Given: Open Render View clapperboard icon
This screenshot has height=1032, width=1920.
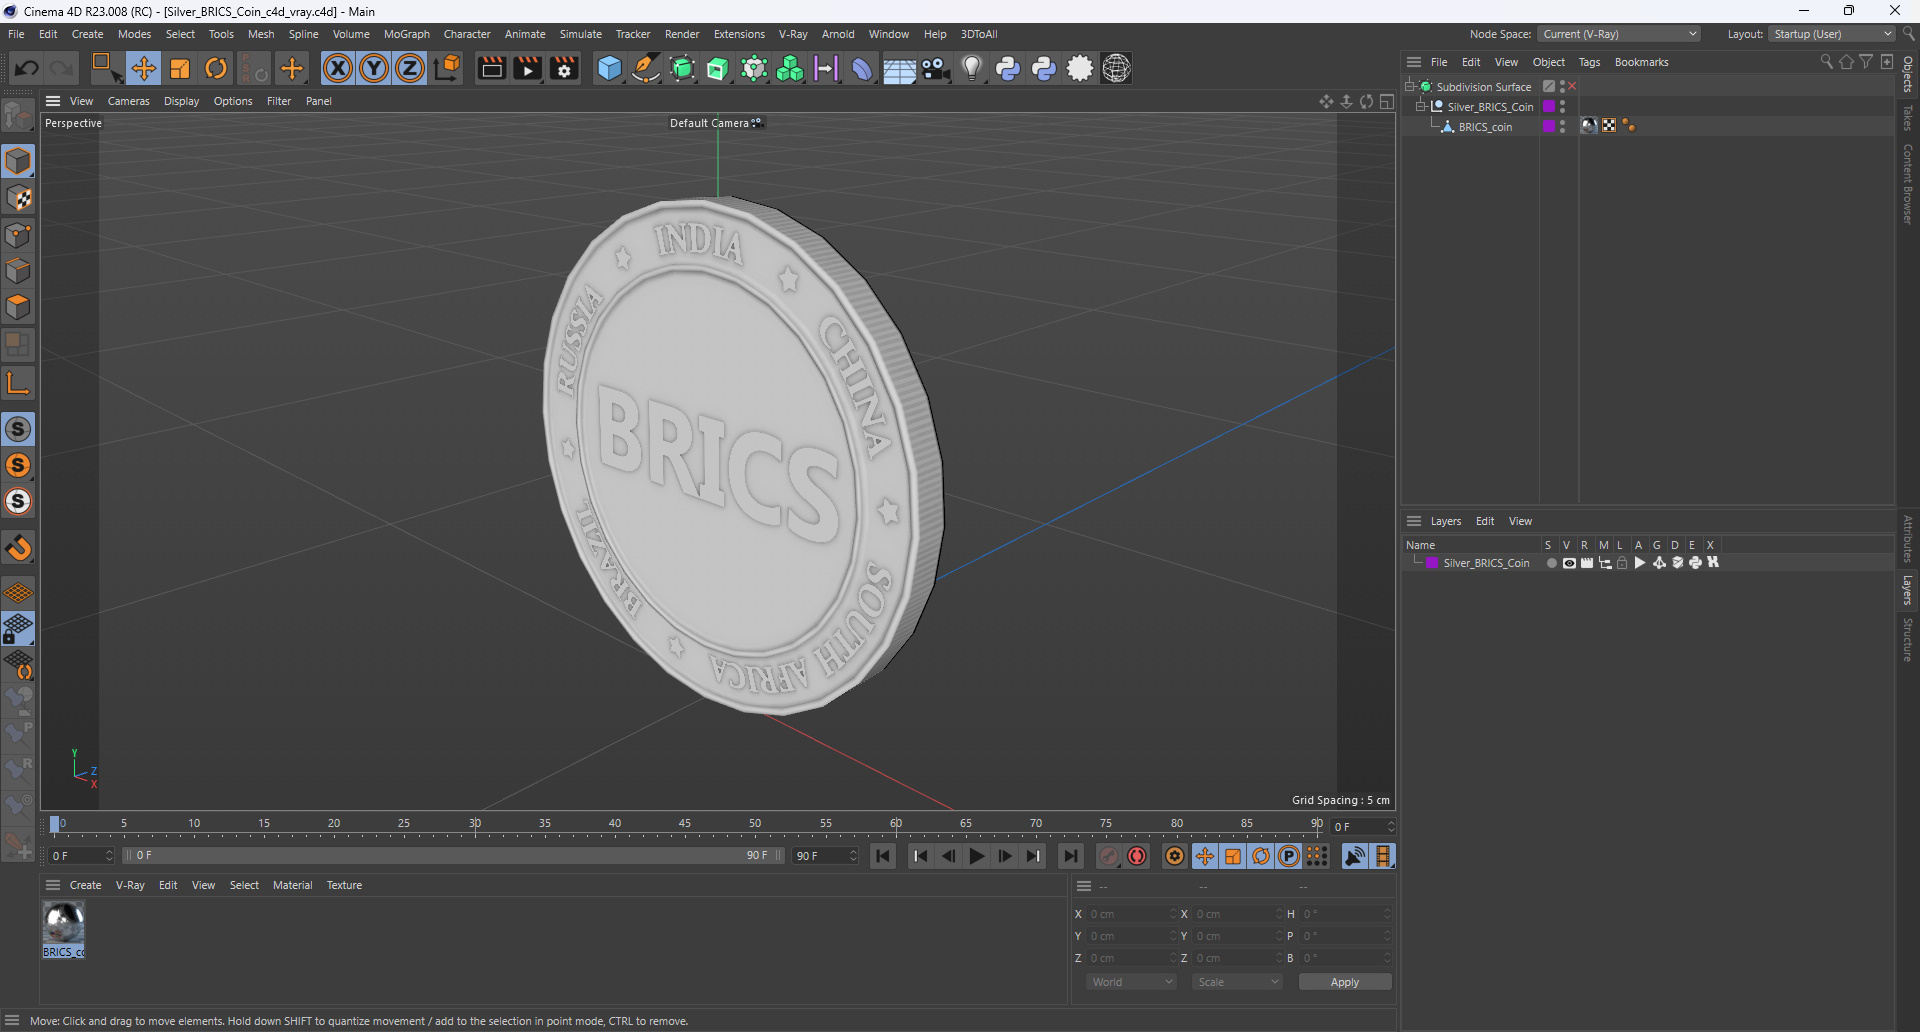Looking at the screenshot, I should 491,68.
